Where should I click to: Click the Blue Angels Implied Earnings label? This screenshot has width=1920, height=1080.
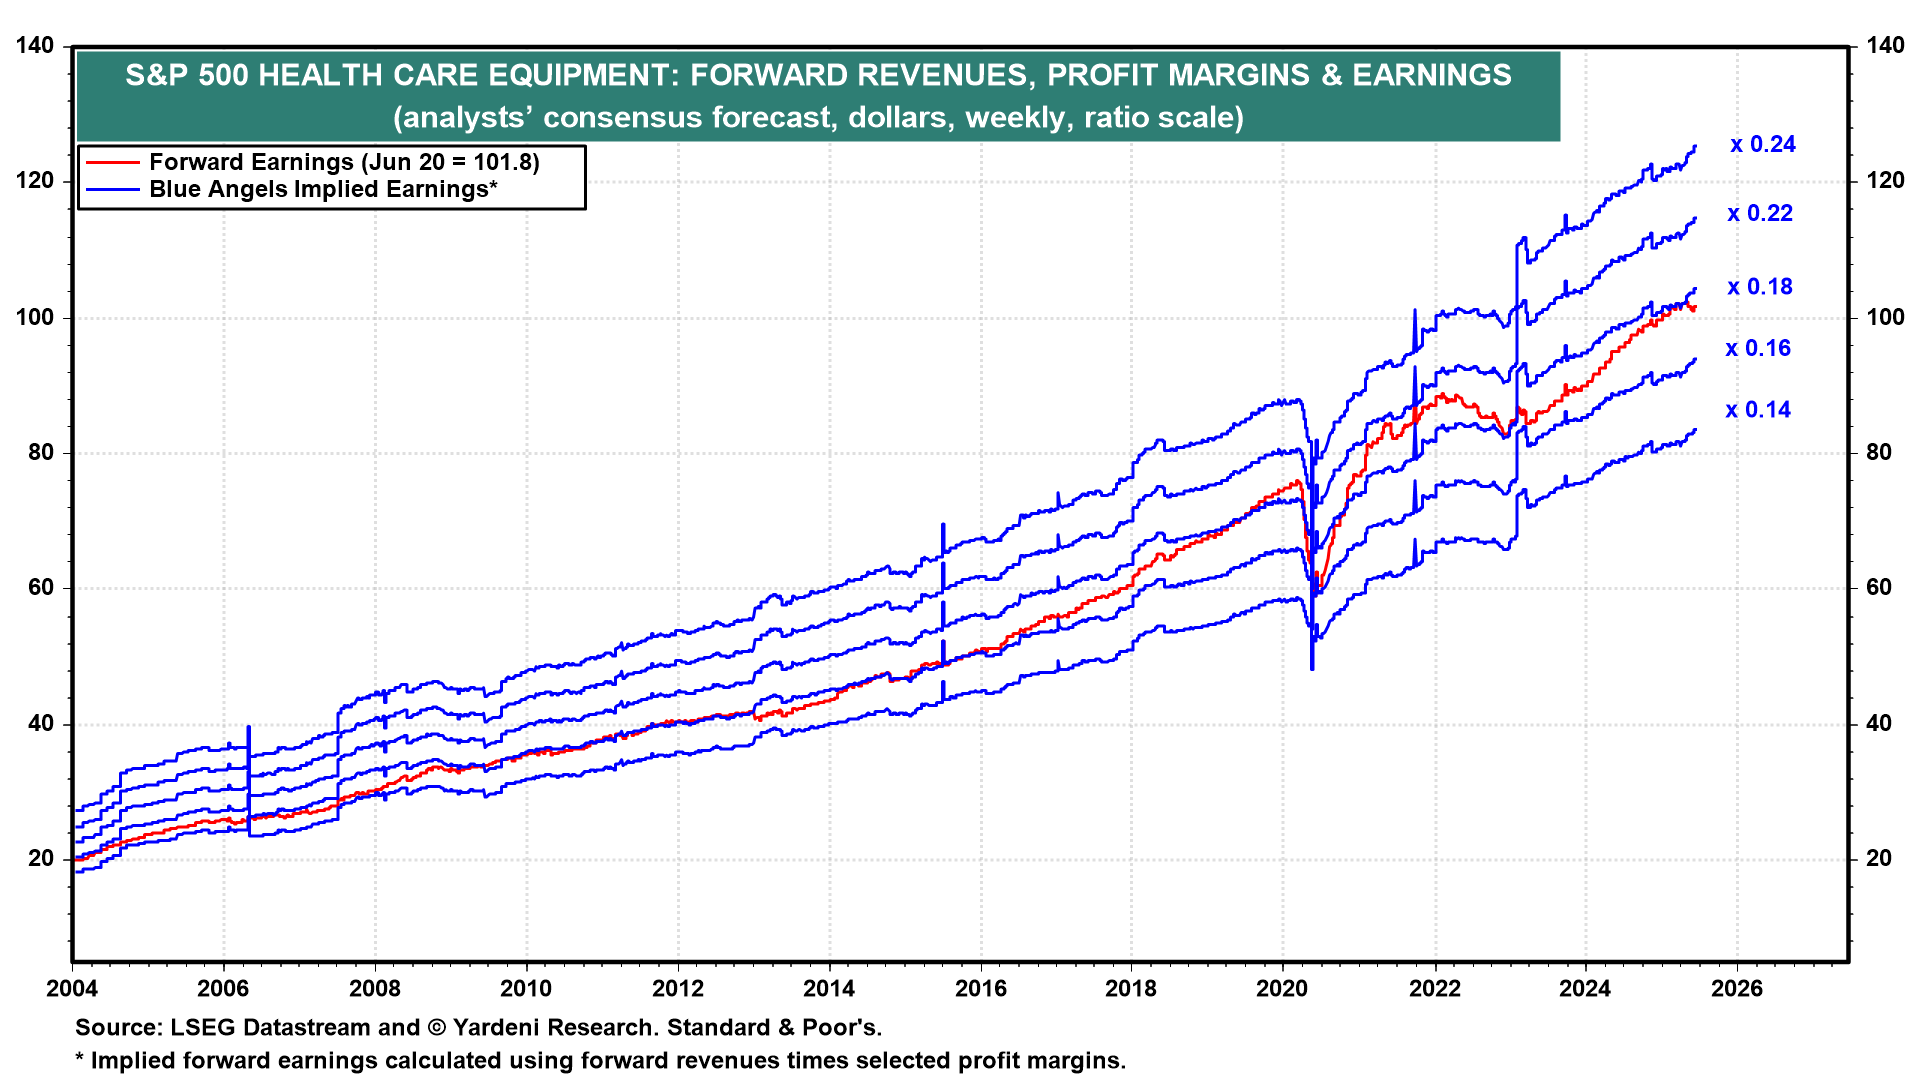323,189
